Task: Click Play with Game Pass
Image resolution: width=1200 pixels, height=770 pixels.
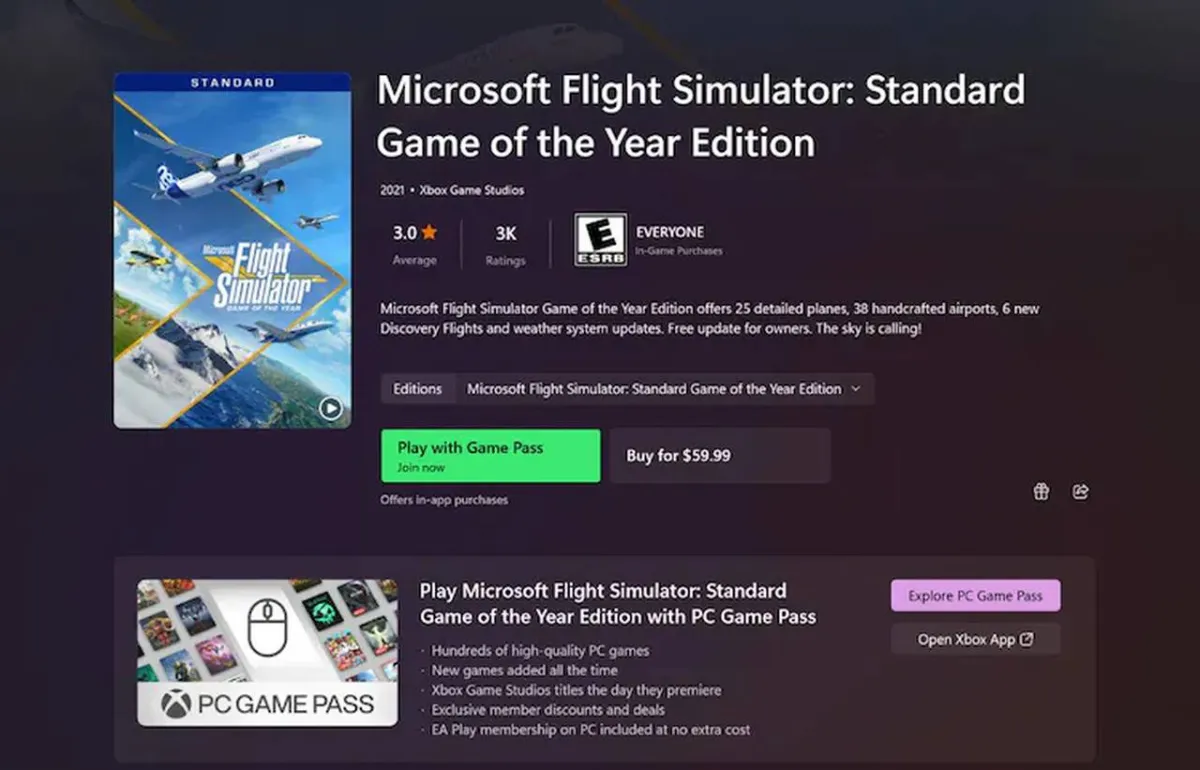Action: (x=489, y=454)
